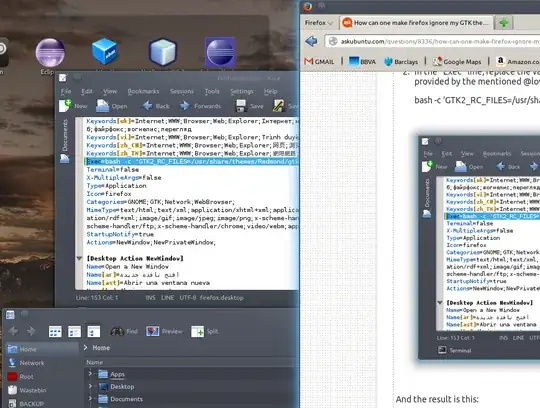
Task: Open the dark blue Eclipse desktop icon
Action: [220, 52]
